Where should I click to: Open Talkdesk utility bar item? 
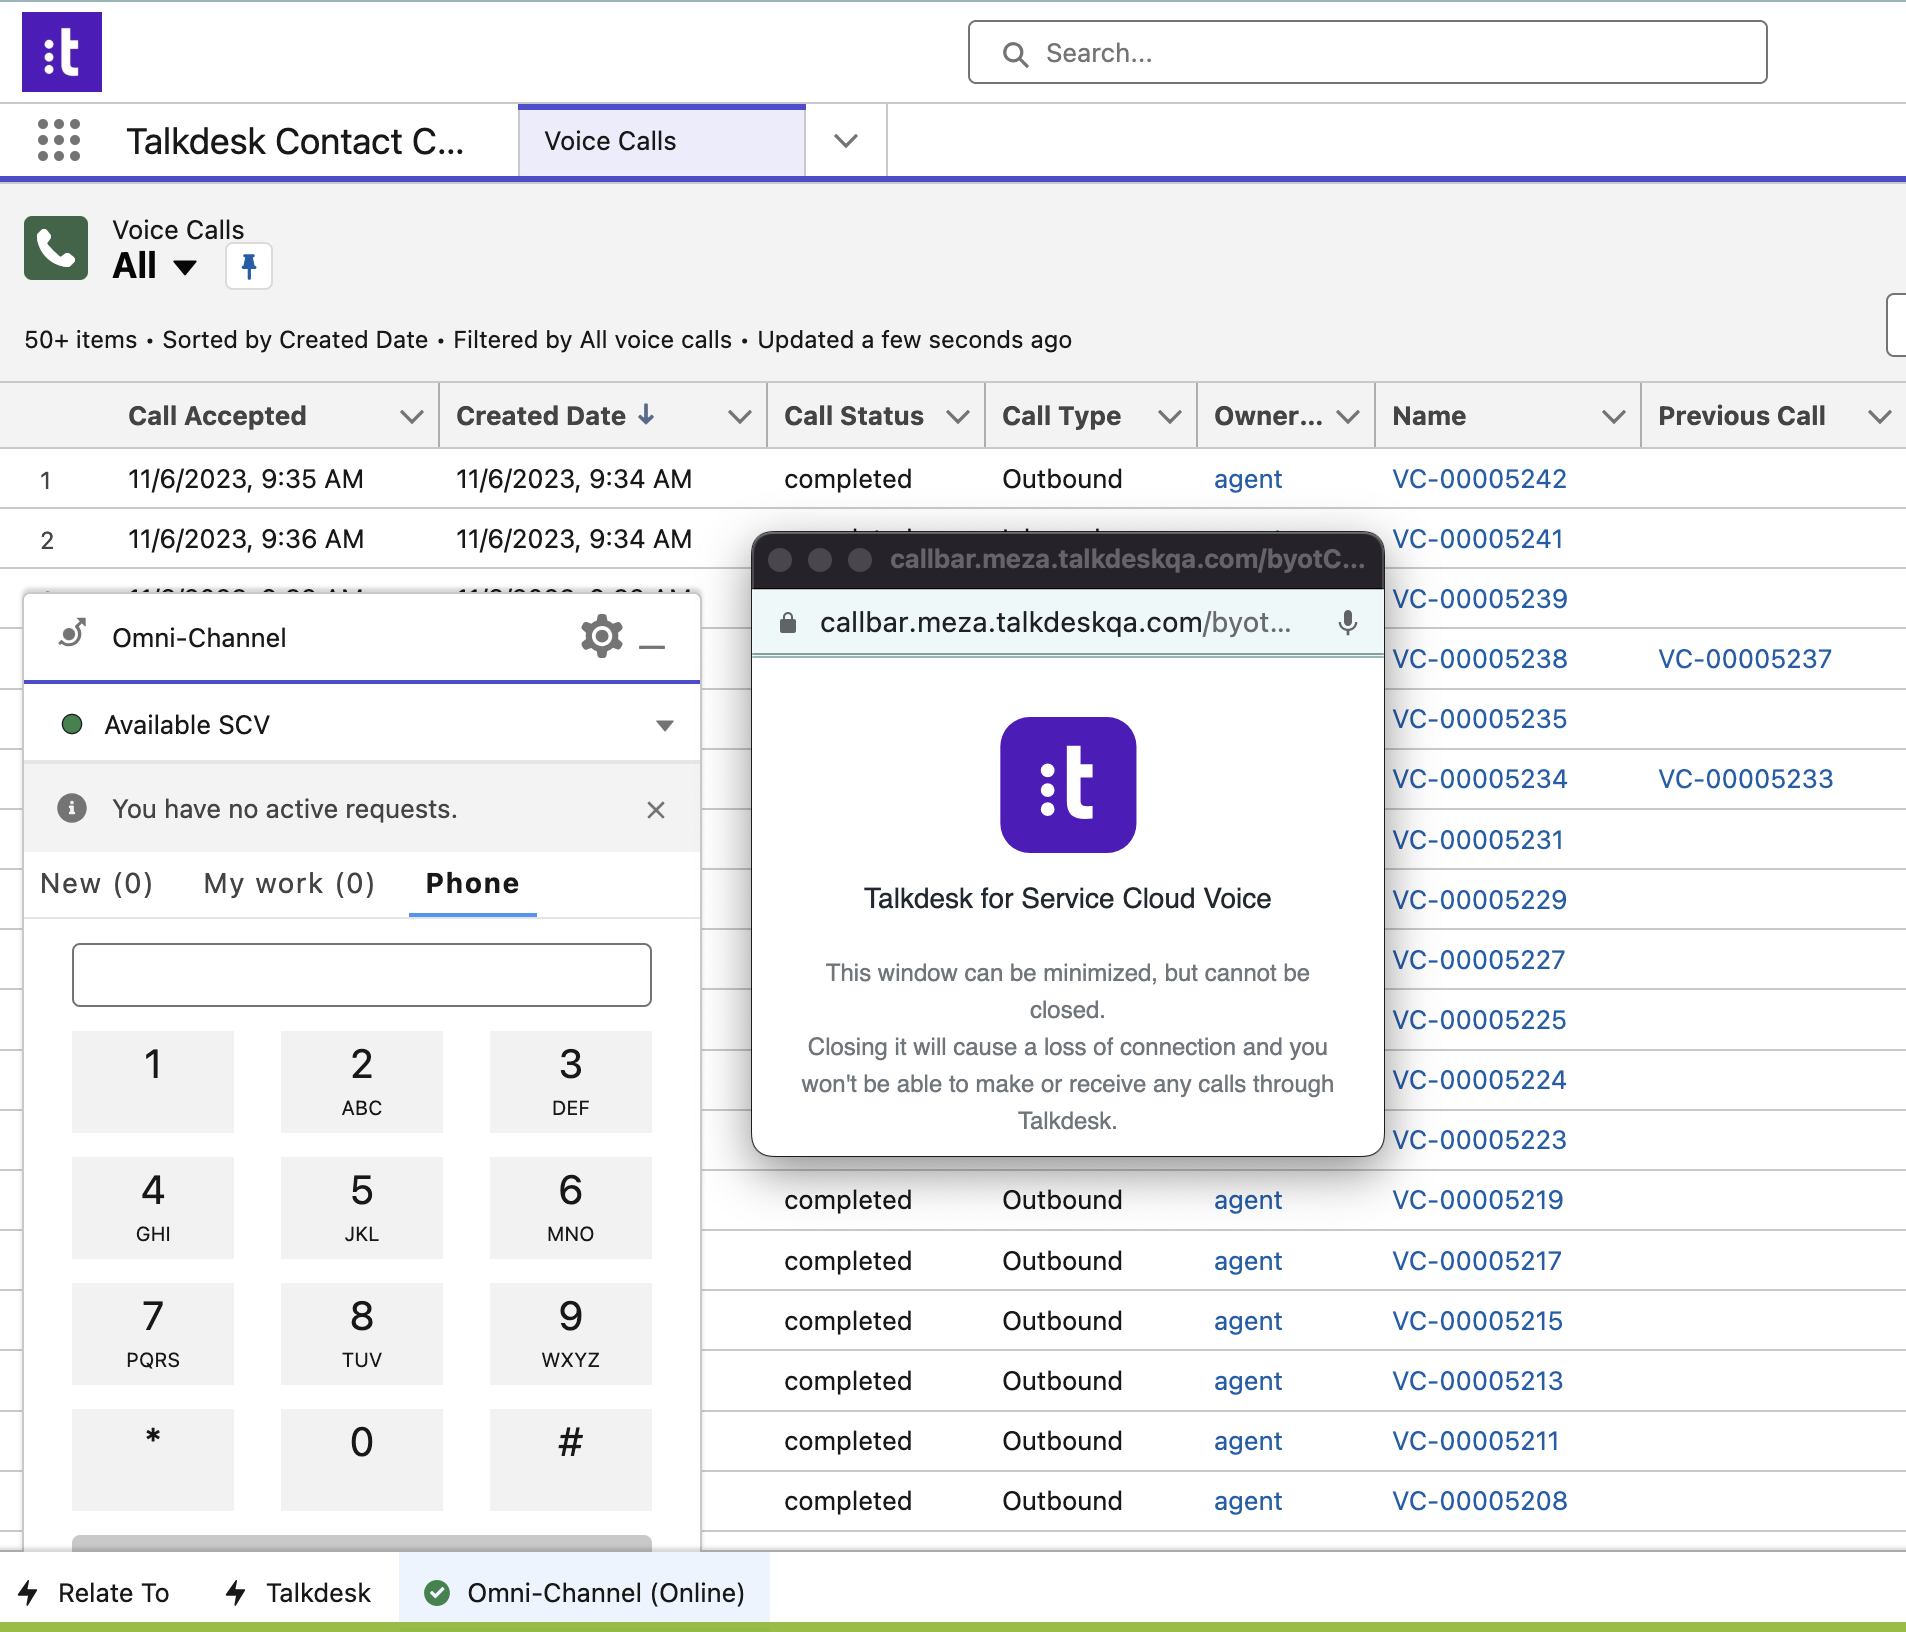coord(299,1592)
